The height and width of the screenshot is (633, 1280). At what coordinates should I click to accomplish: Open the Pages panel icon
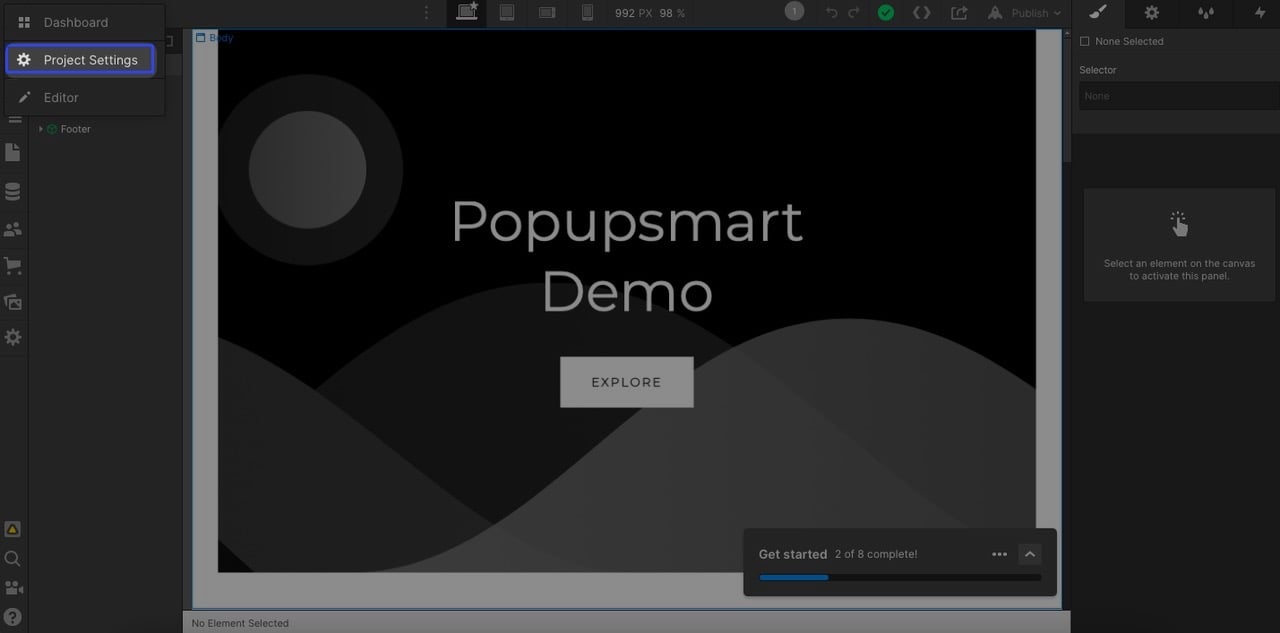tap(13, 153)
